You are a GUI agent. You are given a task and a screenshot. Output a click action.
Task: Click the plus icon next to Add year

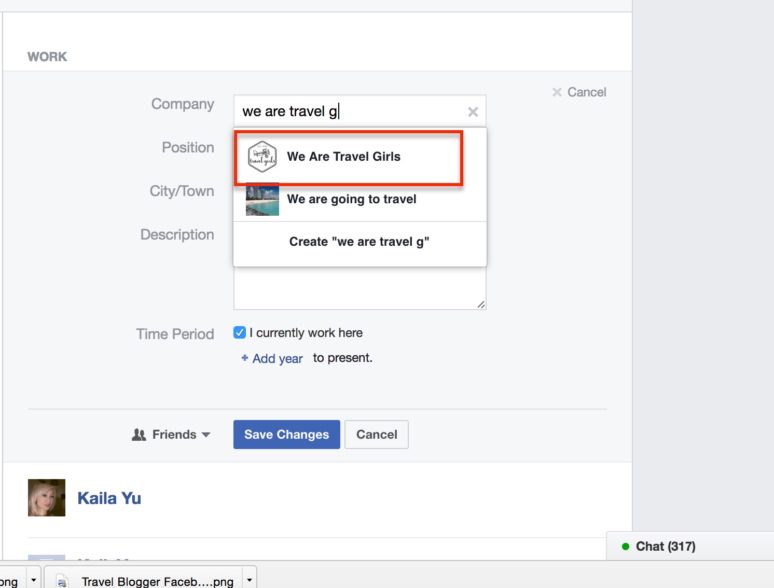(244, 358)
